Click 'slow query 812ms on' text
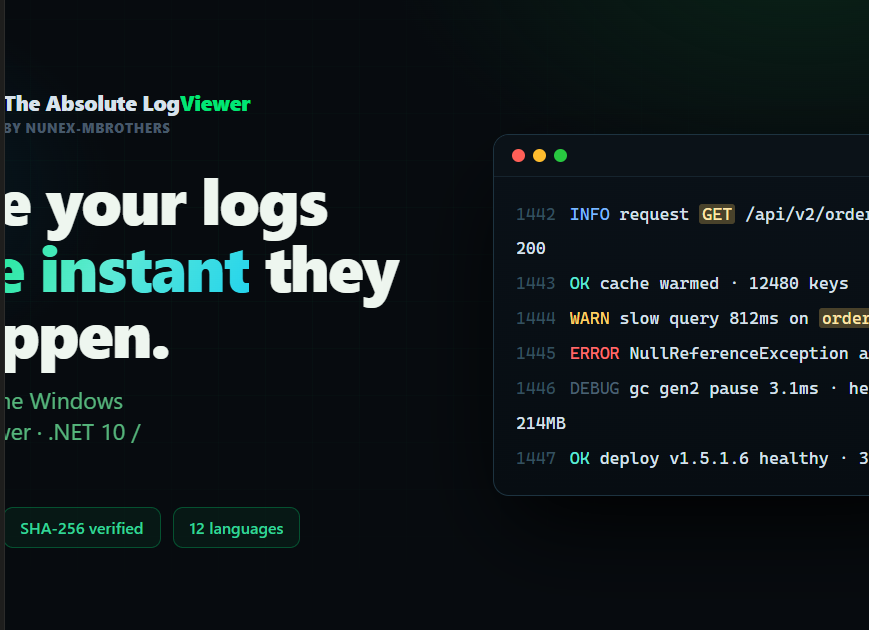The height and width of the screenshot is (630, 869). click(x=714, y=319)
